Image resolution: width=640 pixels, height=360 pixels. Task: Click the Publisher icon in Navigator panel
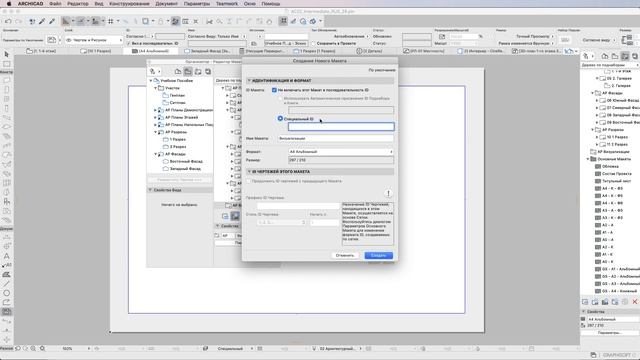(635, 56)
